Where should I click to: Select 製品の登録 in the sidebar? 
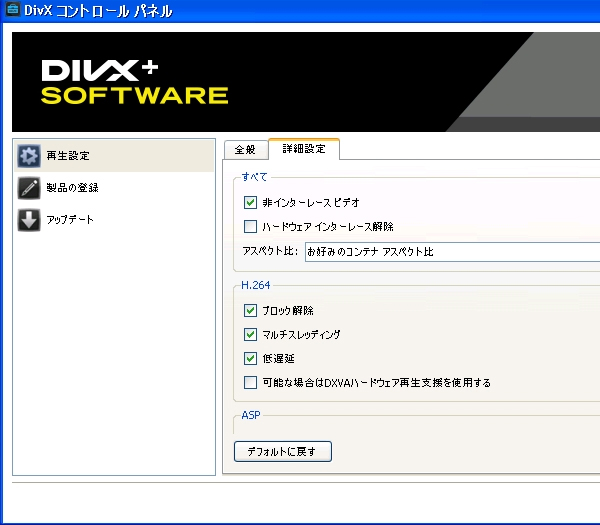coord(114,188)
